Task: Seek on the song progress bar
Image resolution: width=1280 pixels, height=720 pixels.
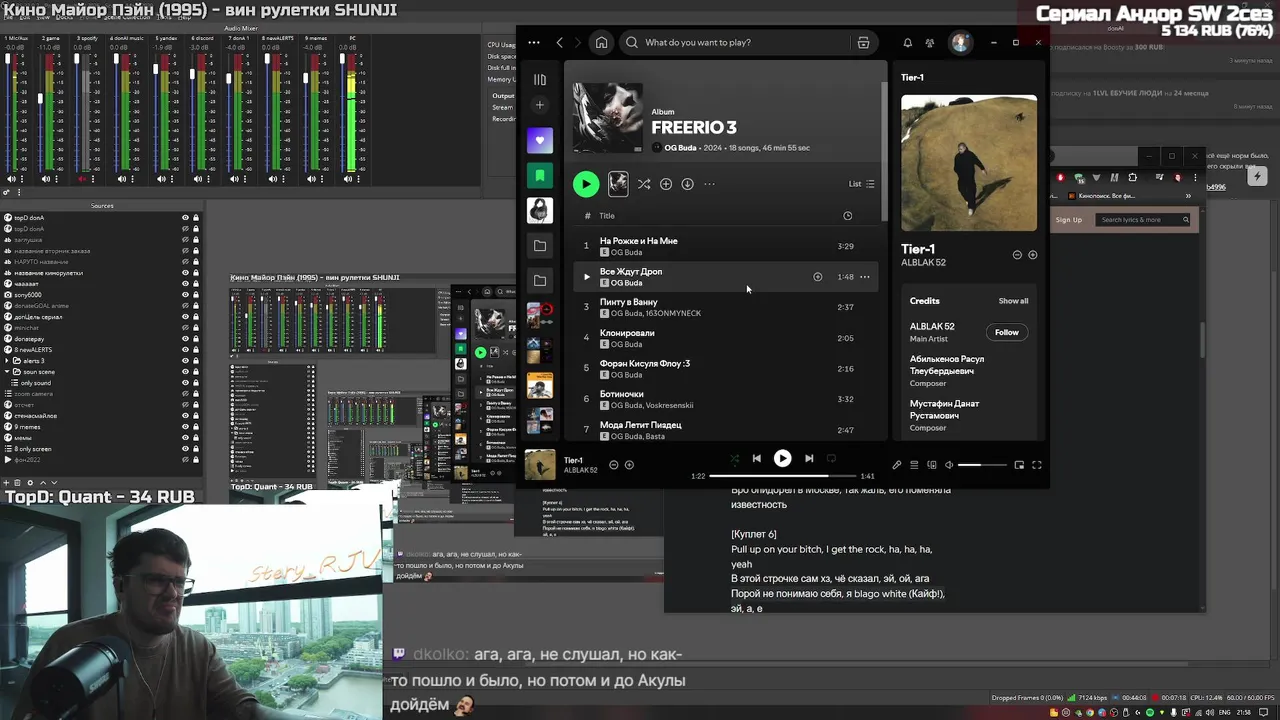Action: point(783,476)
